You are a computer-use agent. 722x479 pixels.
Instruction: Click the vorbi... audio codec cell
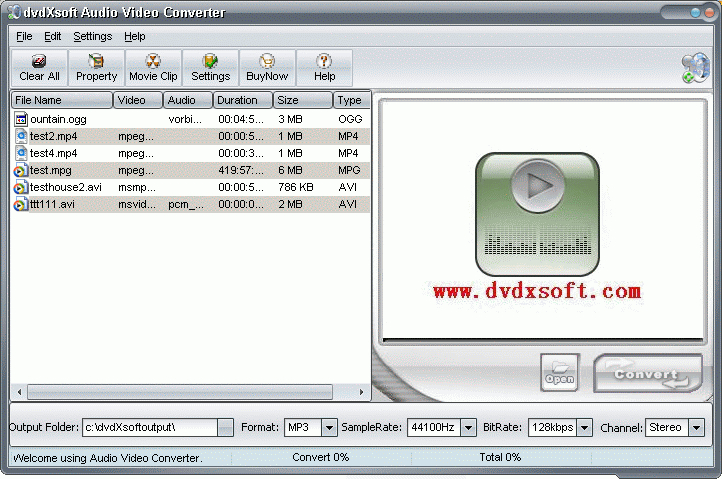(x=185, y=119)
